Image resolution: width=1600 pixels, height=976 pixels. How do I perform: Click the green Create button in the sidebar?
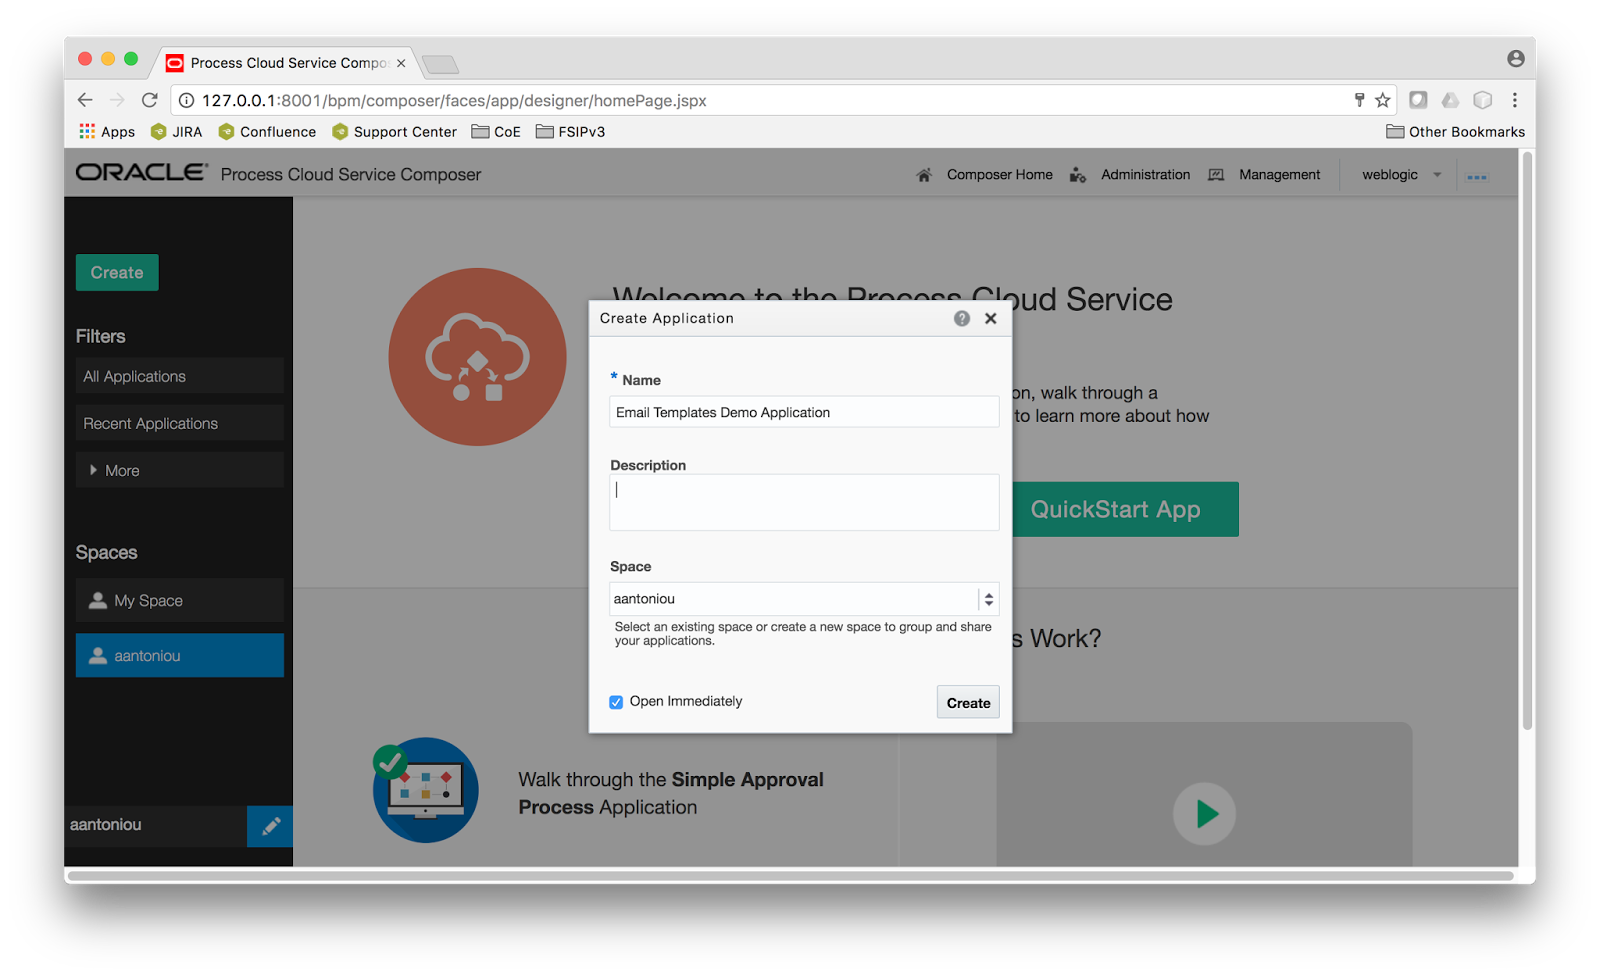(x=116, y=272)
